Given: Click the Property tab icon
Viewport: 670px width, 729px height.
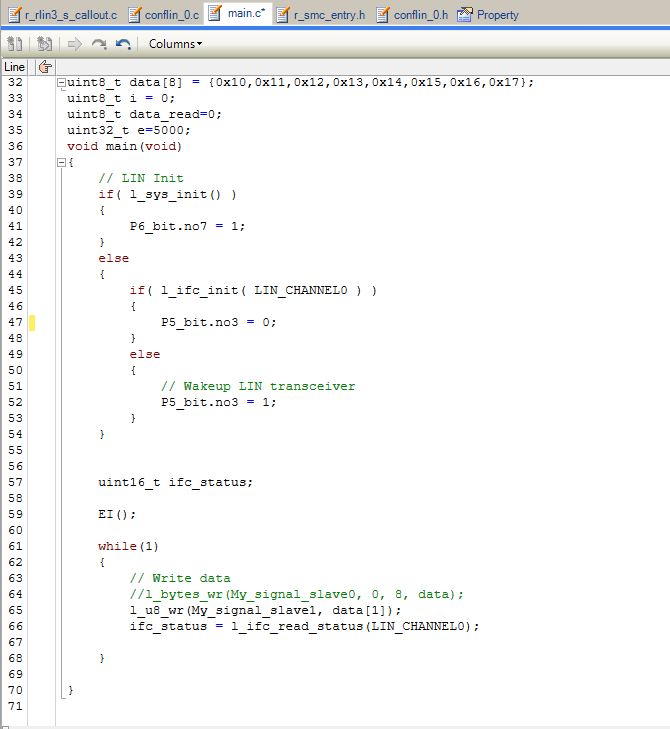Looking at the screenshot, I should click(464, 15).
